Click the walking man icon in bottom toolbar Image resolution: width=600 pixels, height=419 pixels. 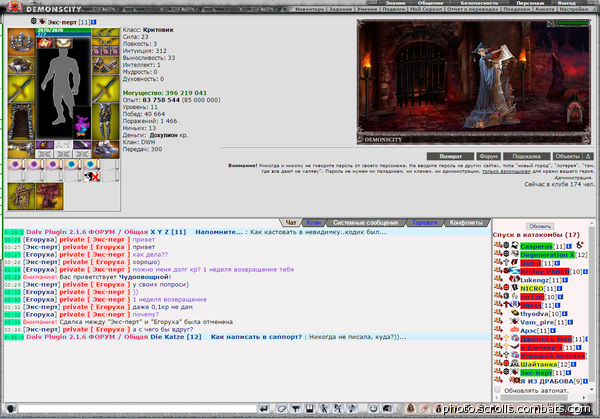click(324, 409)
